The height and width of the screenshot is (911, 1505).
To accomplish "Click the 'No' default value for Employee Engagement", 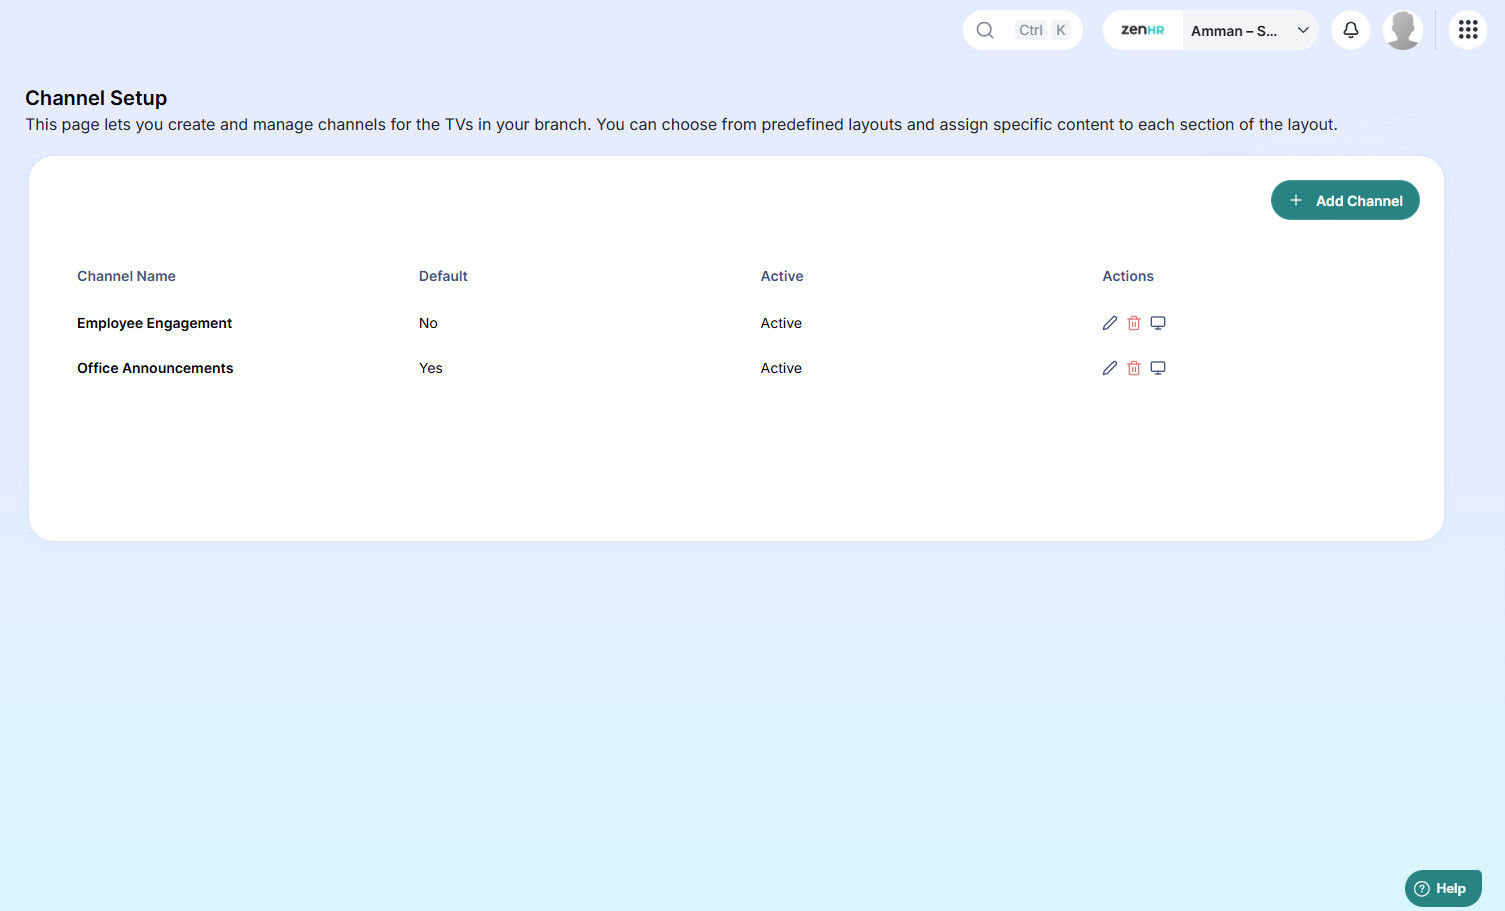I will pos(428,323).
